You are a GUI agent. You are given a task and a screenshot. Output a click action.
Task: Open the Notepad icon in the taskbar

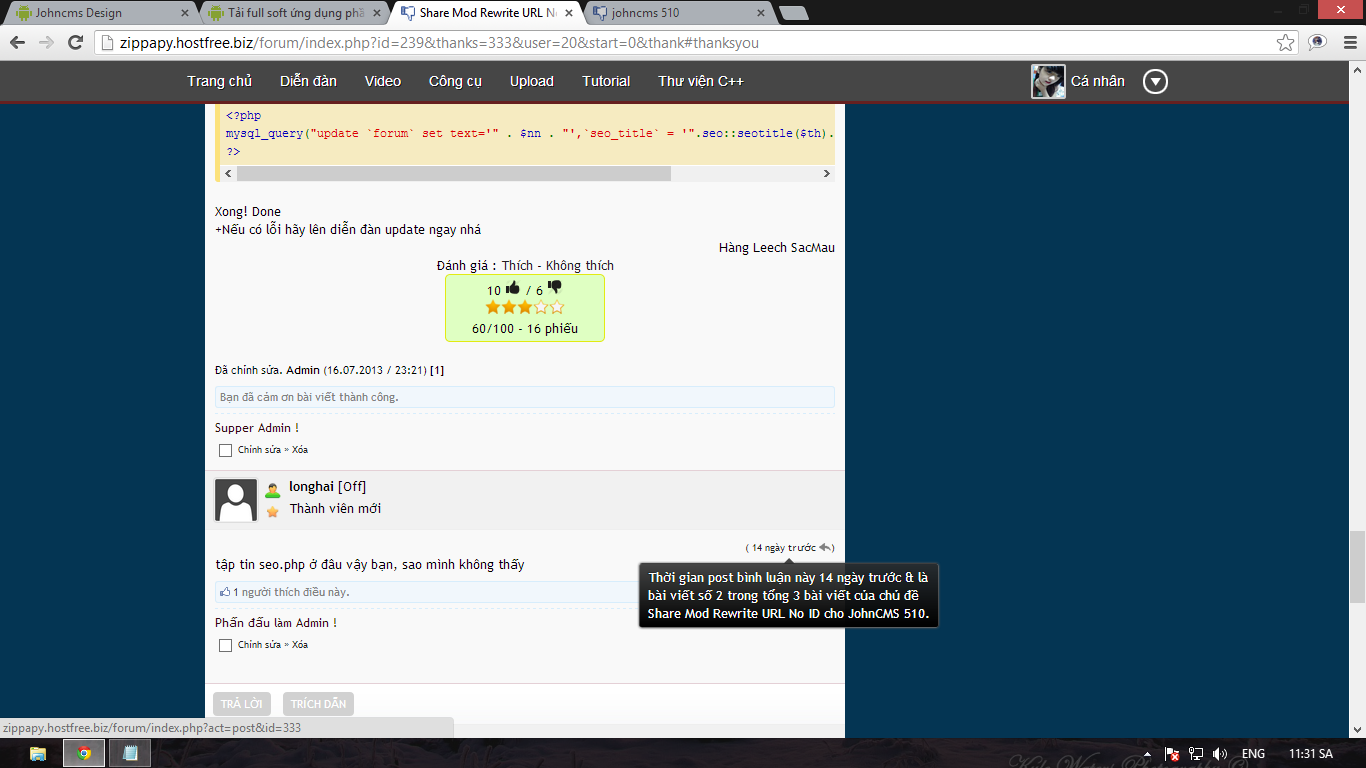pos(130,753)
